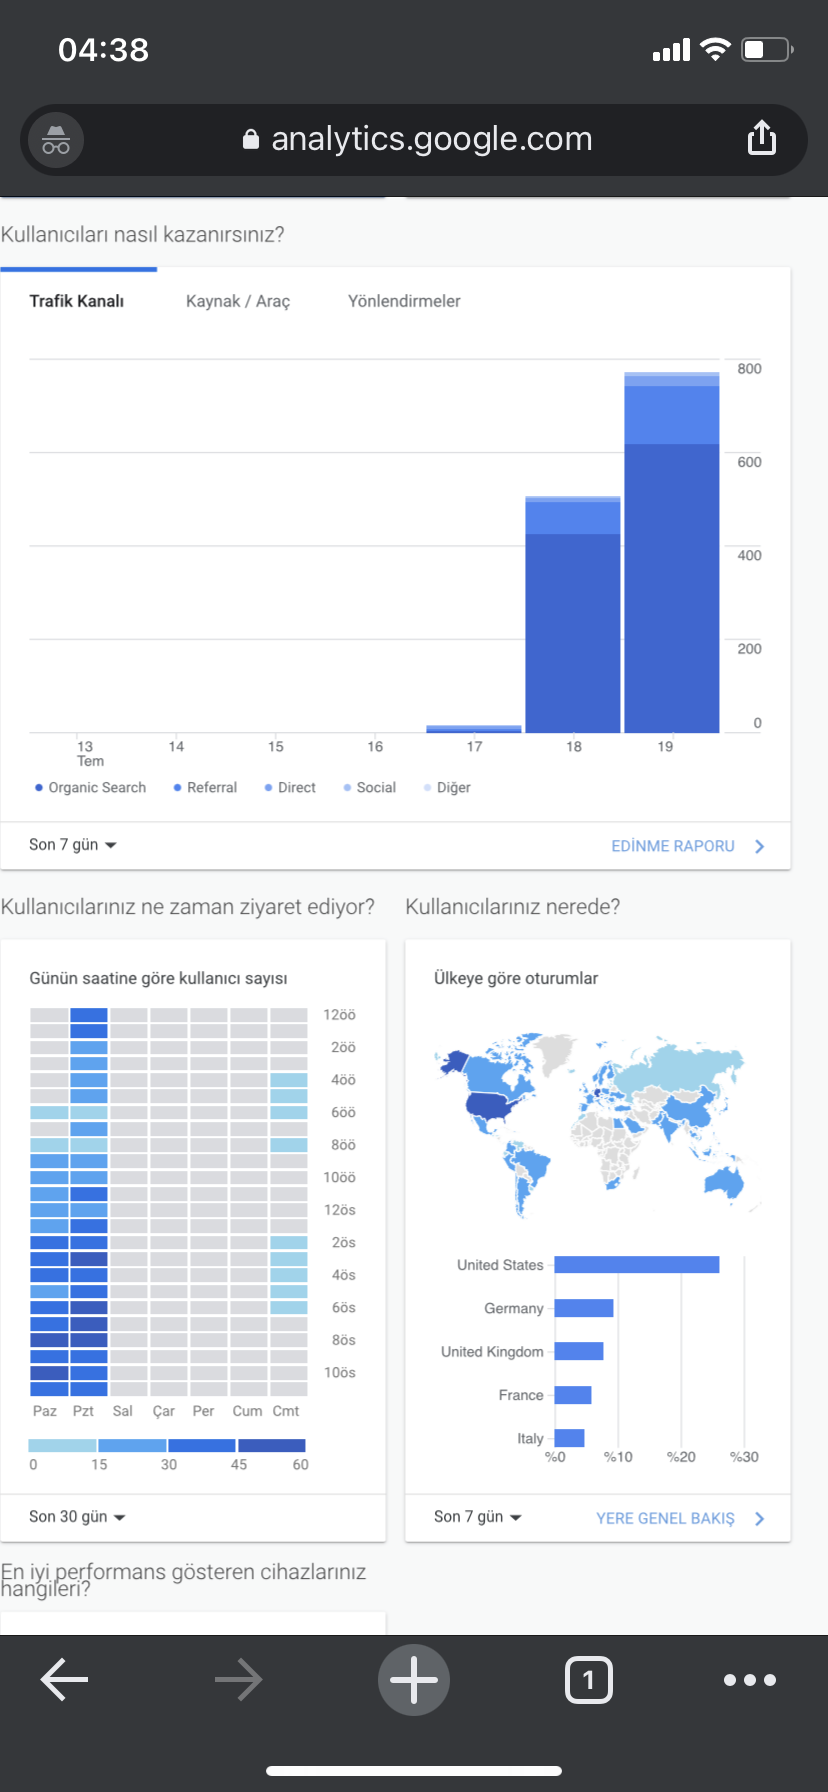The height and width of the screenshot is (1792, 828).
Task: Toggle the Social legend item
Action: (370, 788)
